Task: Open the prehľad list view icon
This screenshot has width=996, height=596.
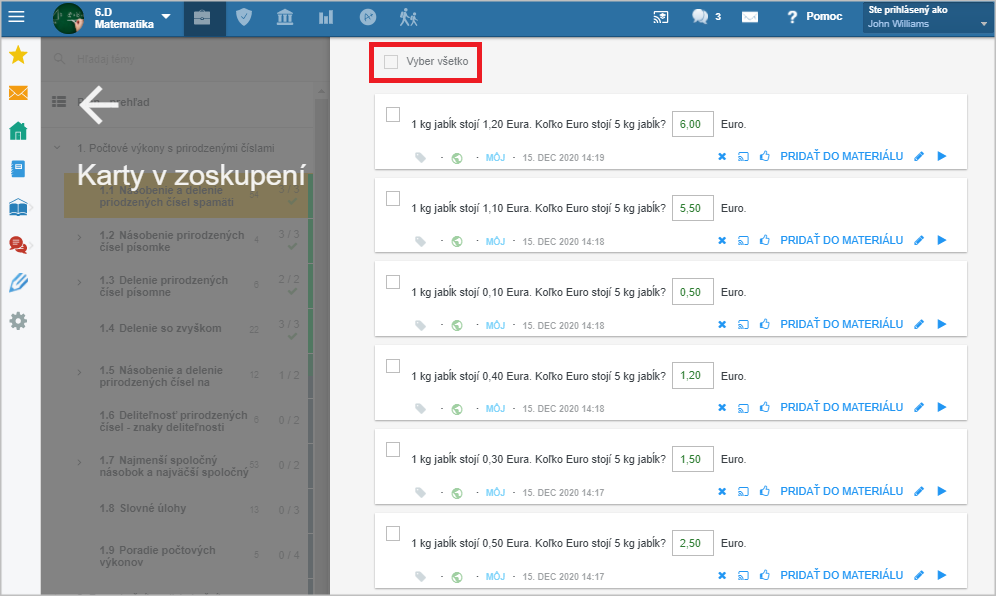Action: point(58,102)
